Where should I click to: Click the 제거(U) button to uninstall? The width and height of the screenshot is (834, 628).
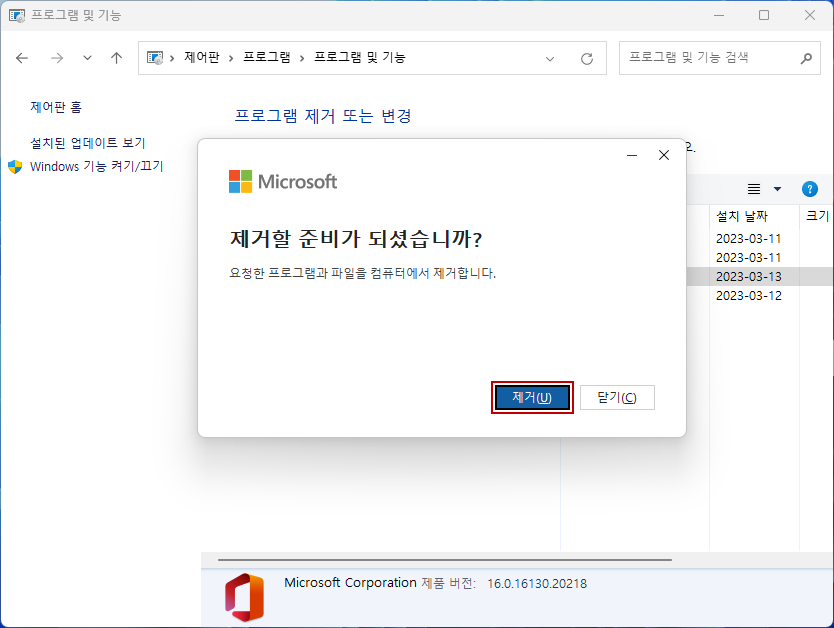(x=532, y=397)
